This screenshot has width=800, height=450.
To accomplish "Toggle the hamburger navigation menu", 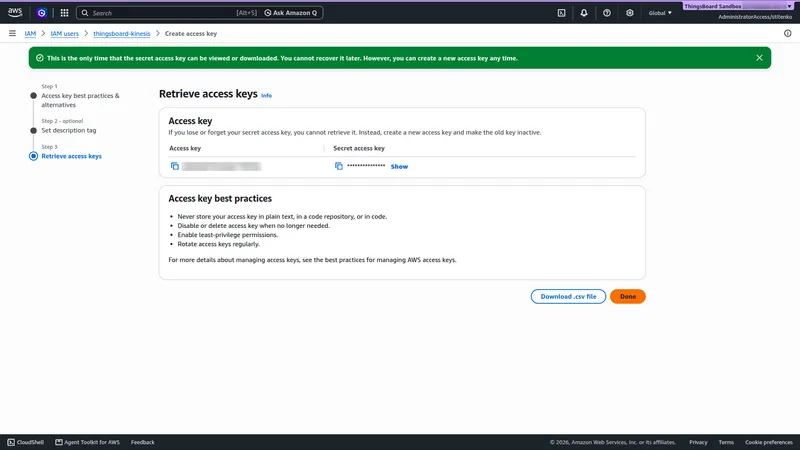I will tap(12, 33).
